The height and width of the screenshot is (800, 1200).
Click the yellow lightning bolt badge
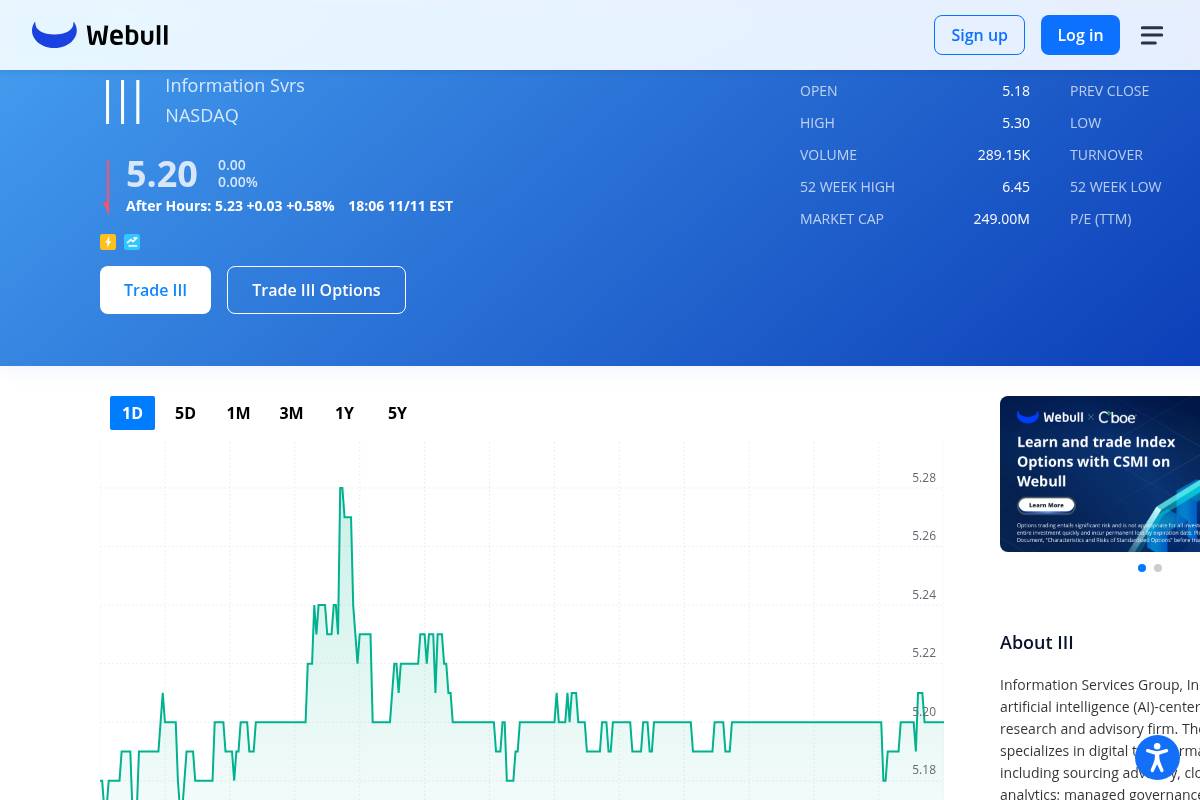tap(108, 242)
